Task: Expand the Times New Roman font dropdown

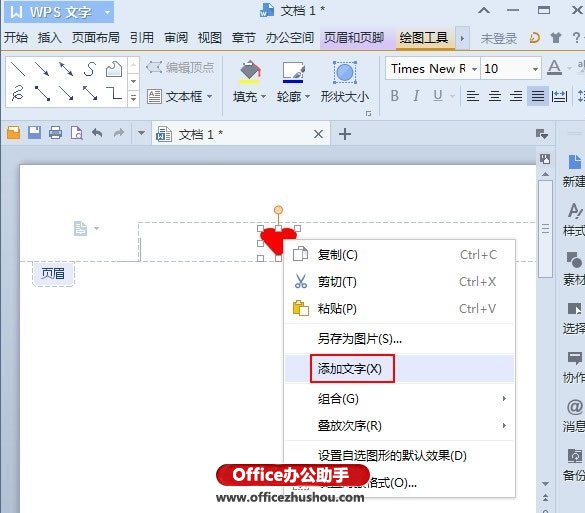Action: (474, 69)
